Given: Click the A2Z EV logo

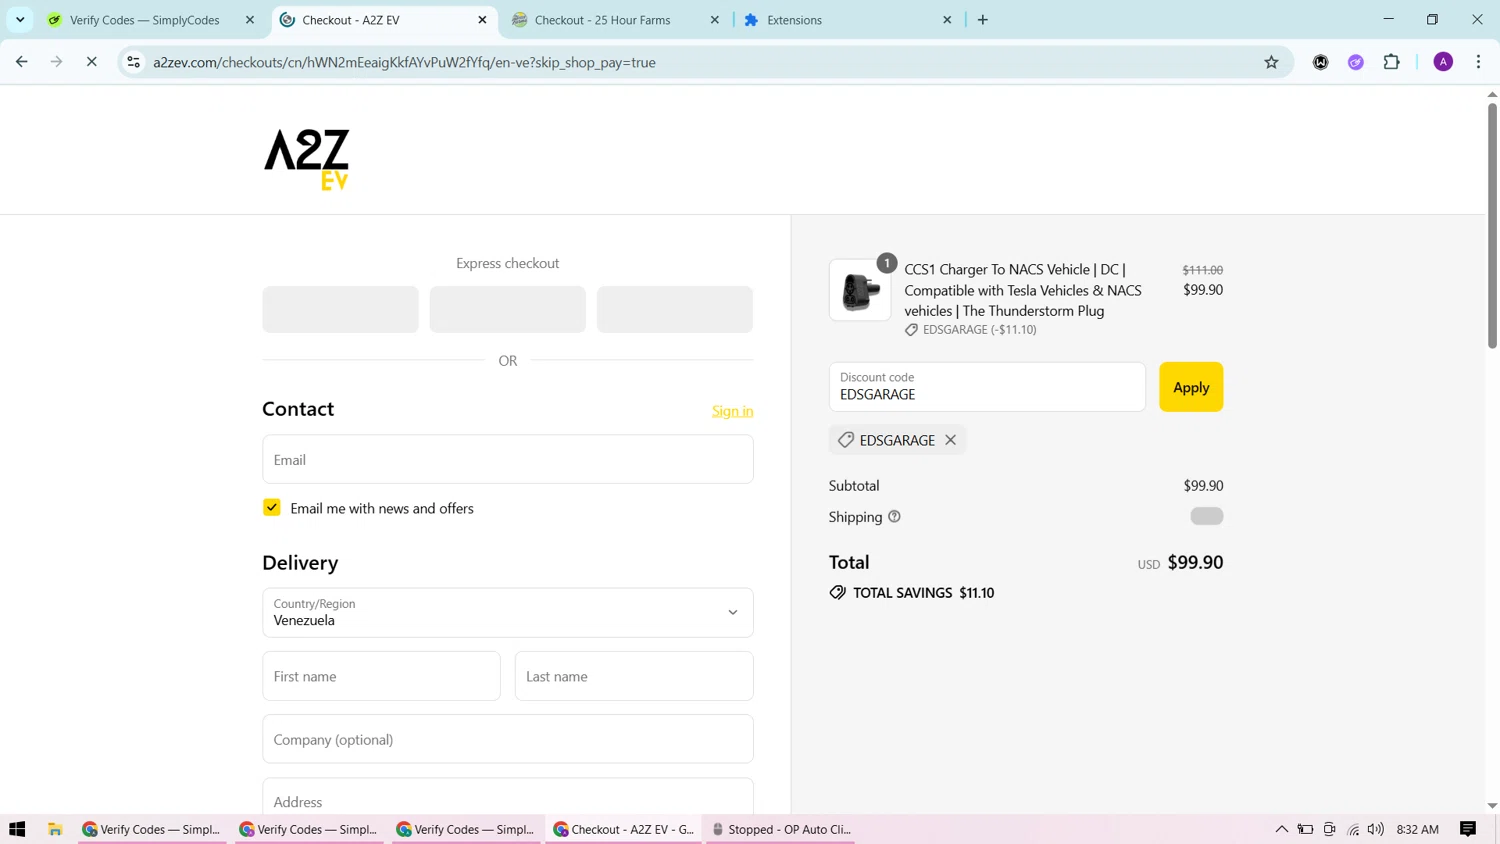Looking at the screenshot, I should 306,159.
